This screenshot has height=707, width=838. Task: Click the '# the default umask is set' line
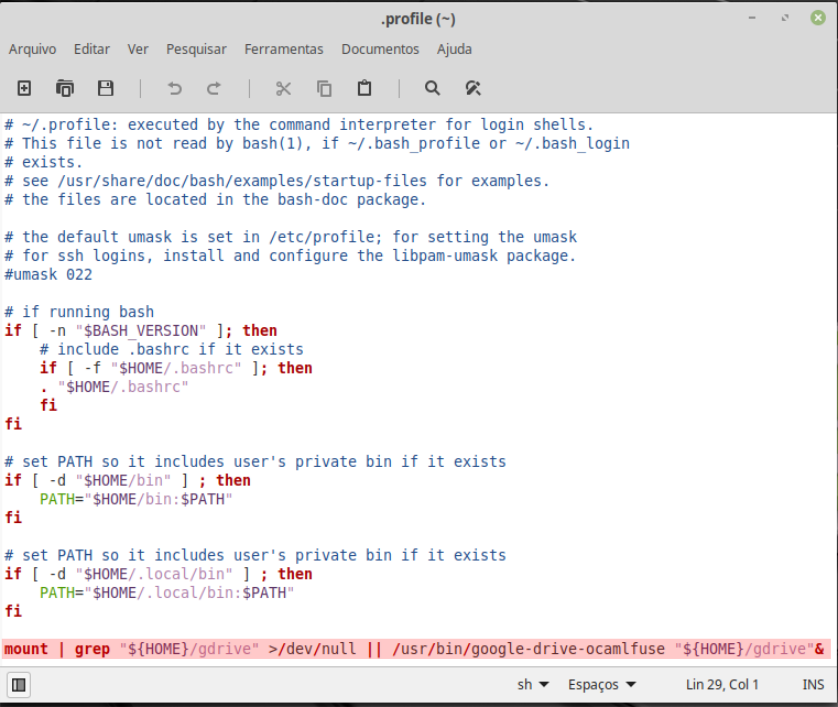coord(291,237)
